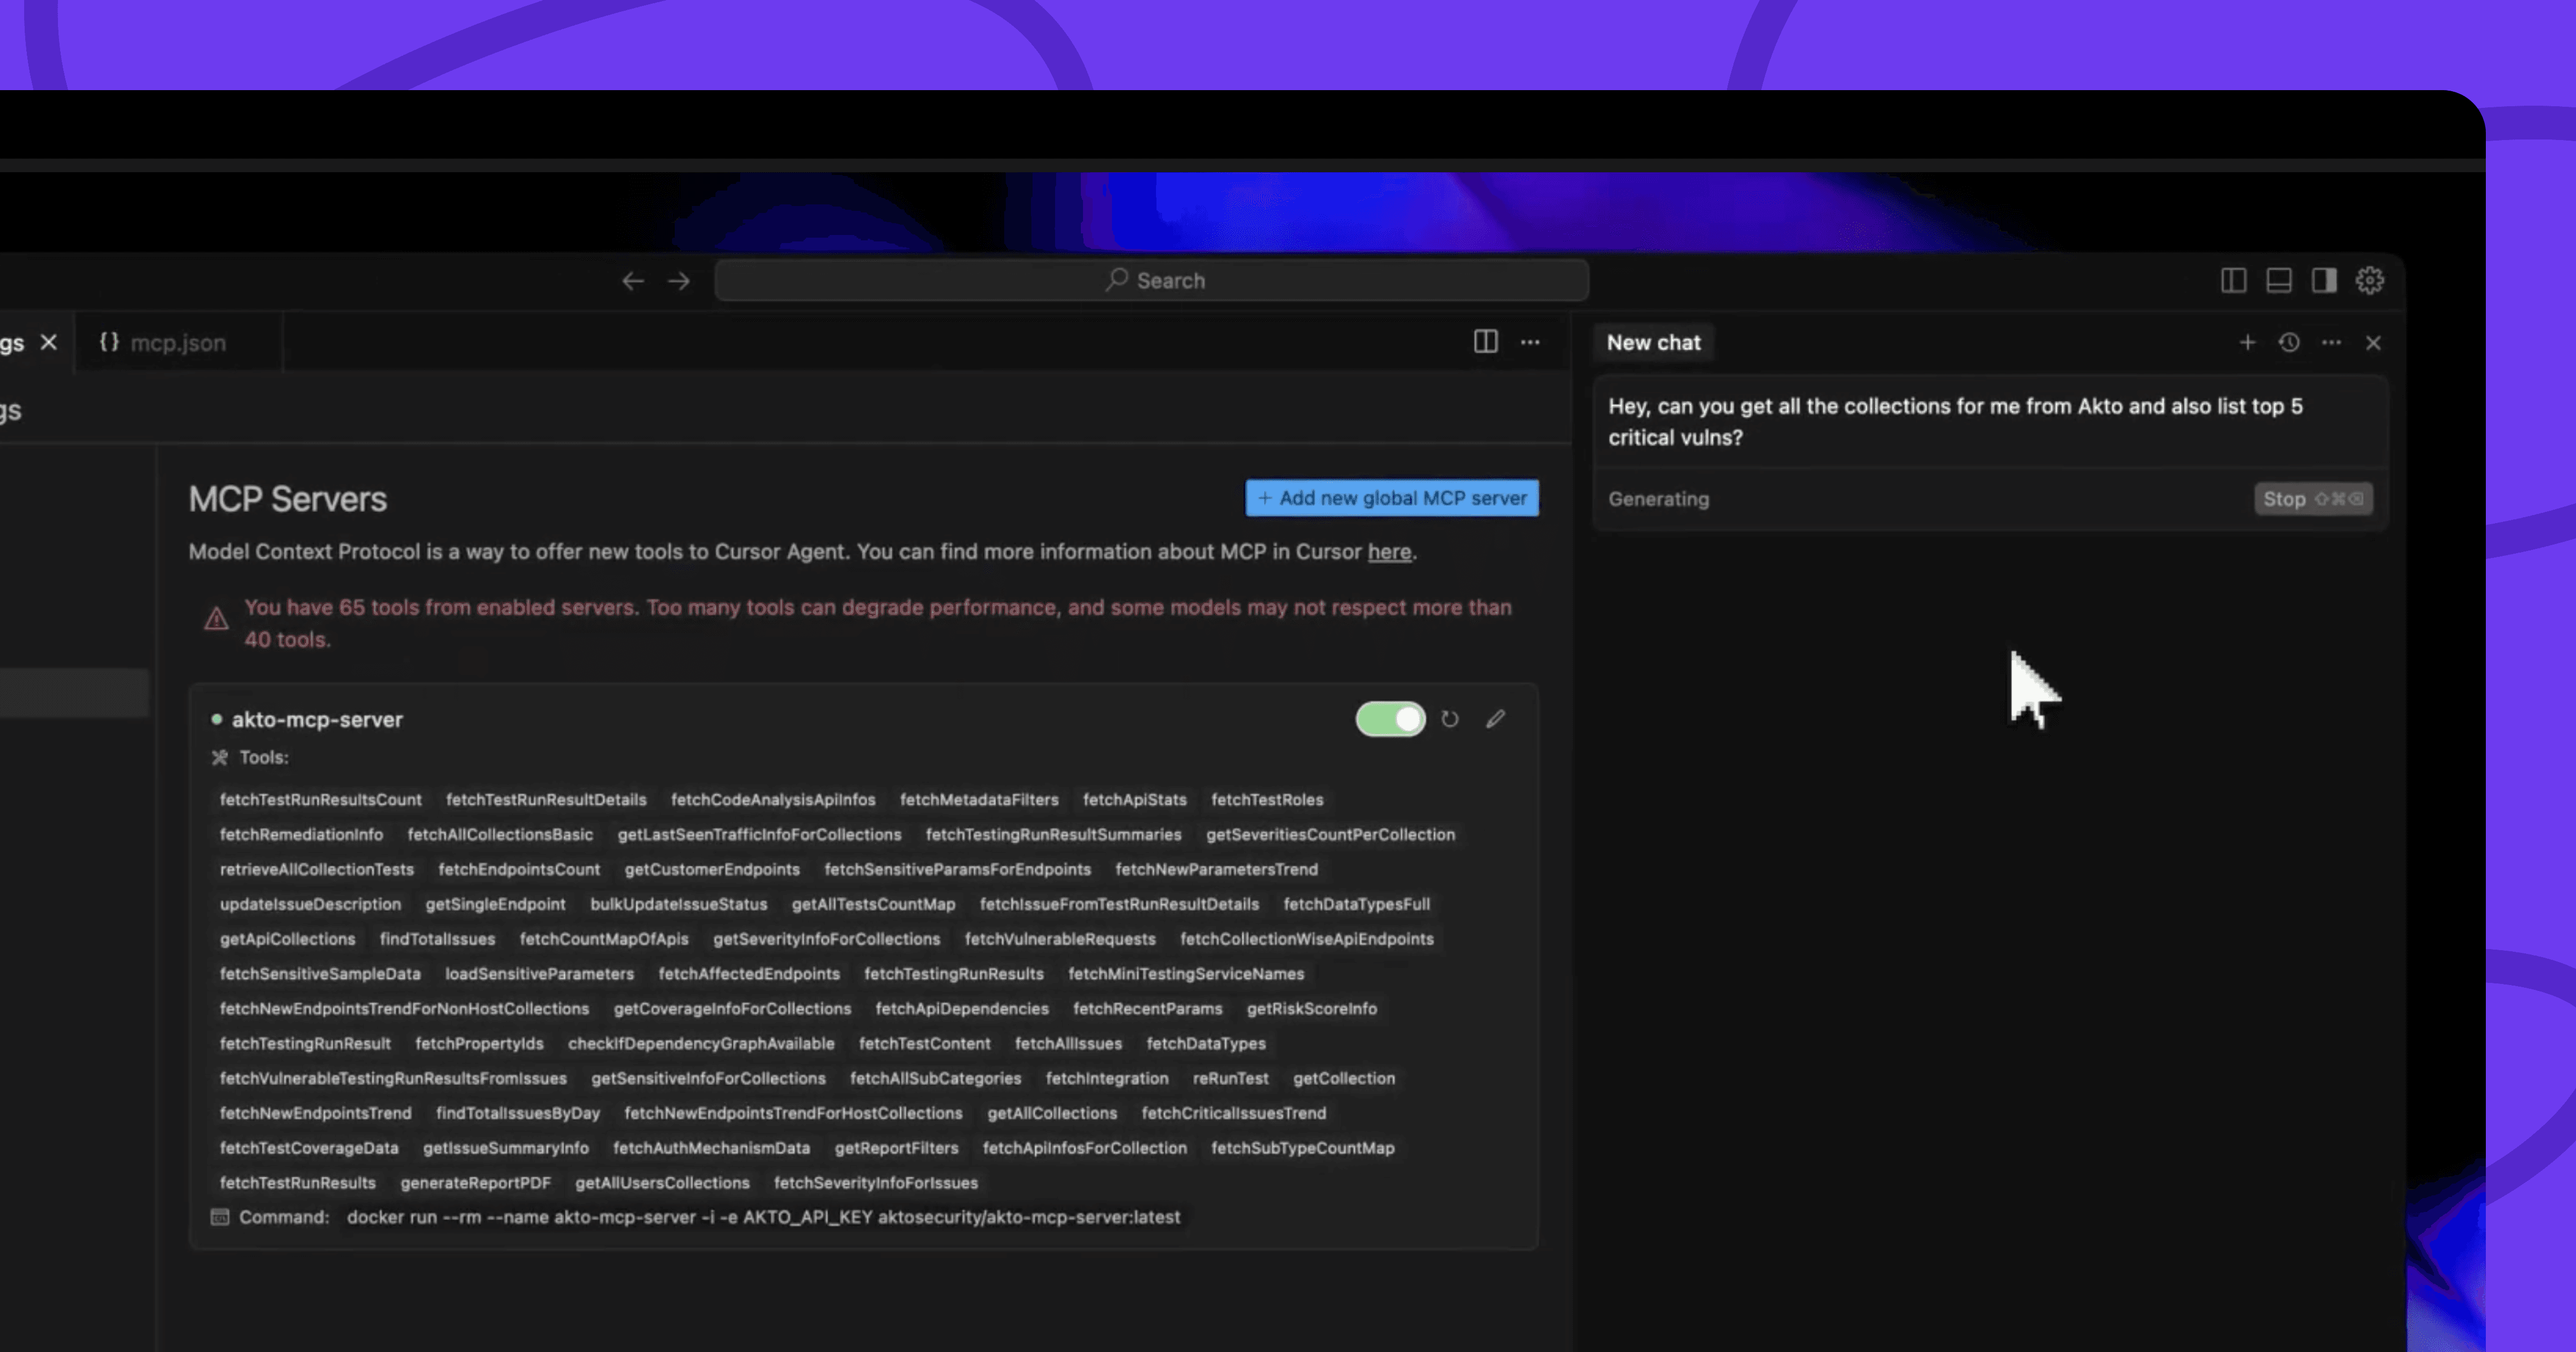
Task: Open the settings gear icon
Action: click(2369, 281)
